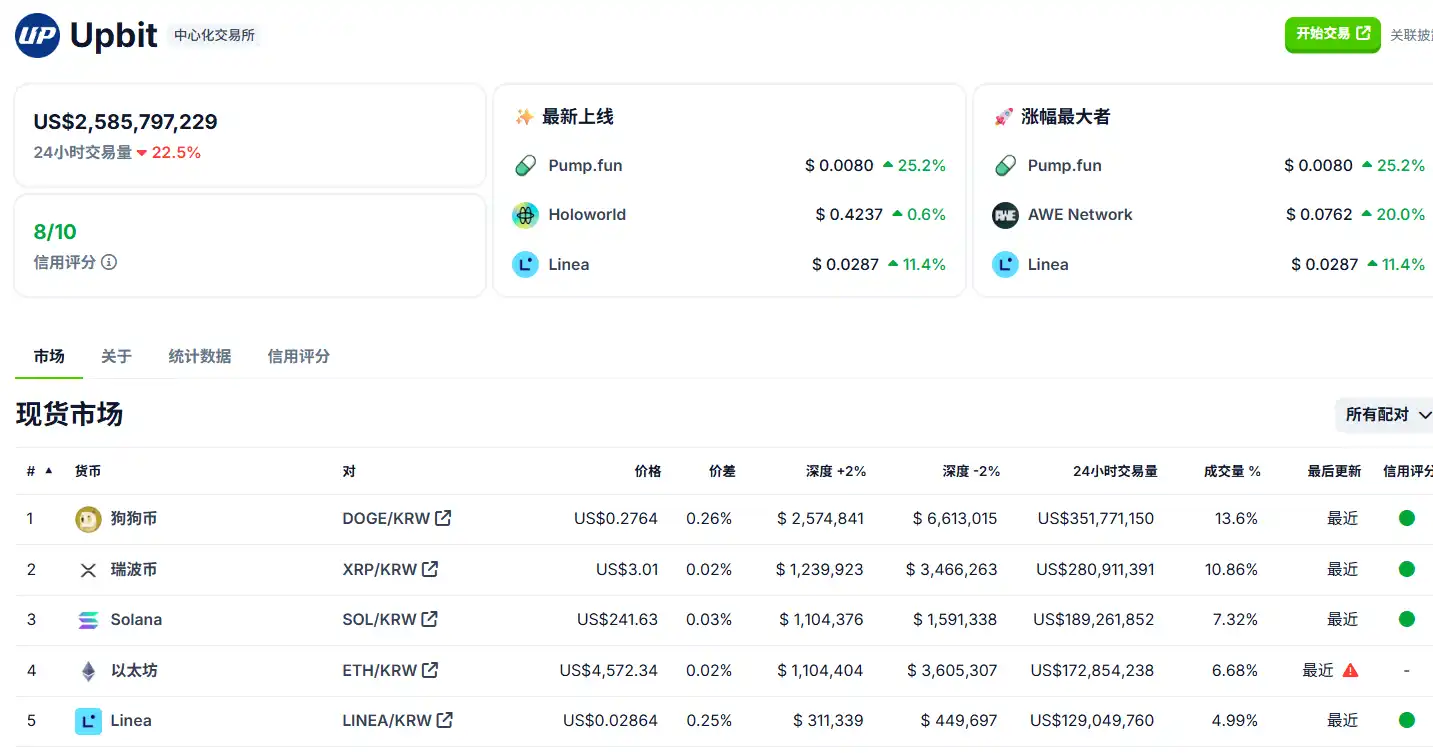Image resolution: width=1433 pixels, height=753 pixels.
Task: Click the Upbit logo icon
Action: pos(37,36)
